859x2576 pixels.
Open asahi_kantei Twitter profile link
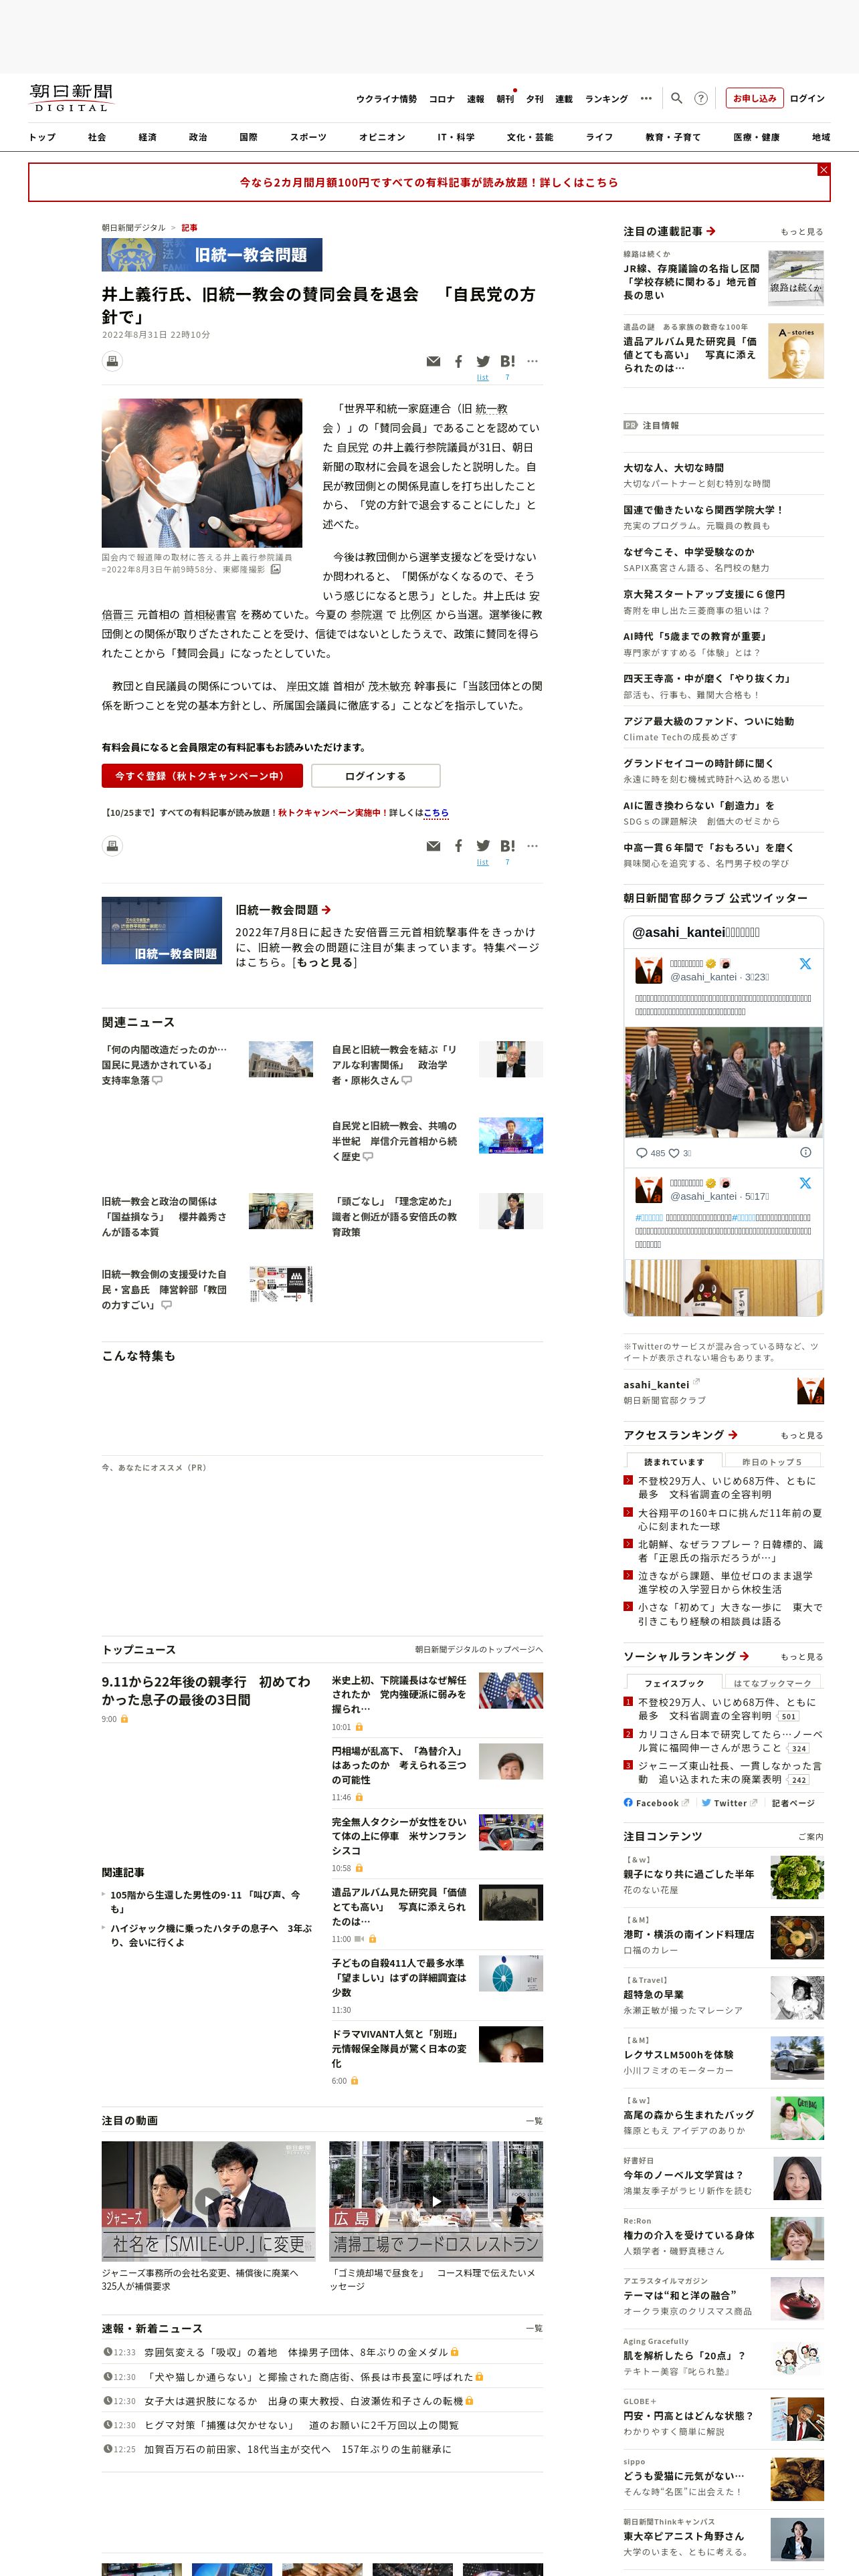click(656, 1385)
